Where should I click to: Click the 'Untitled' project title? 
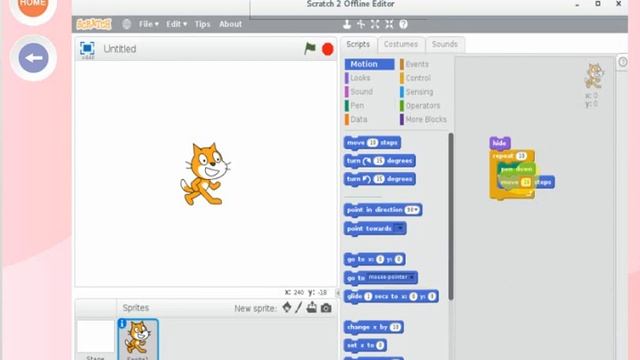120,49
